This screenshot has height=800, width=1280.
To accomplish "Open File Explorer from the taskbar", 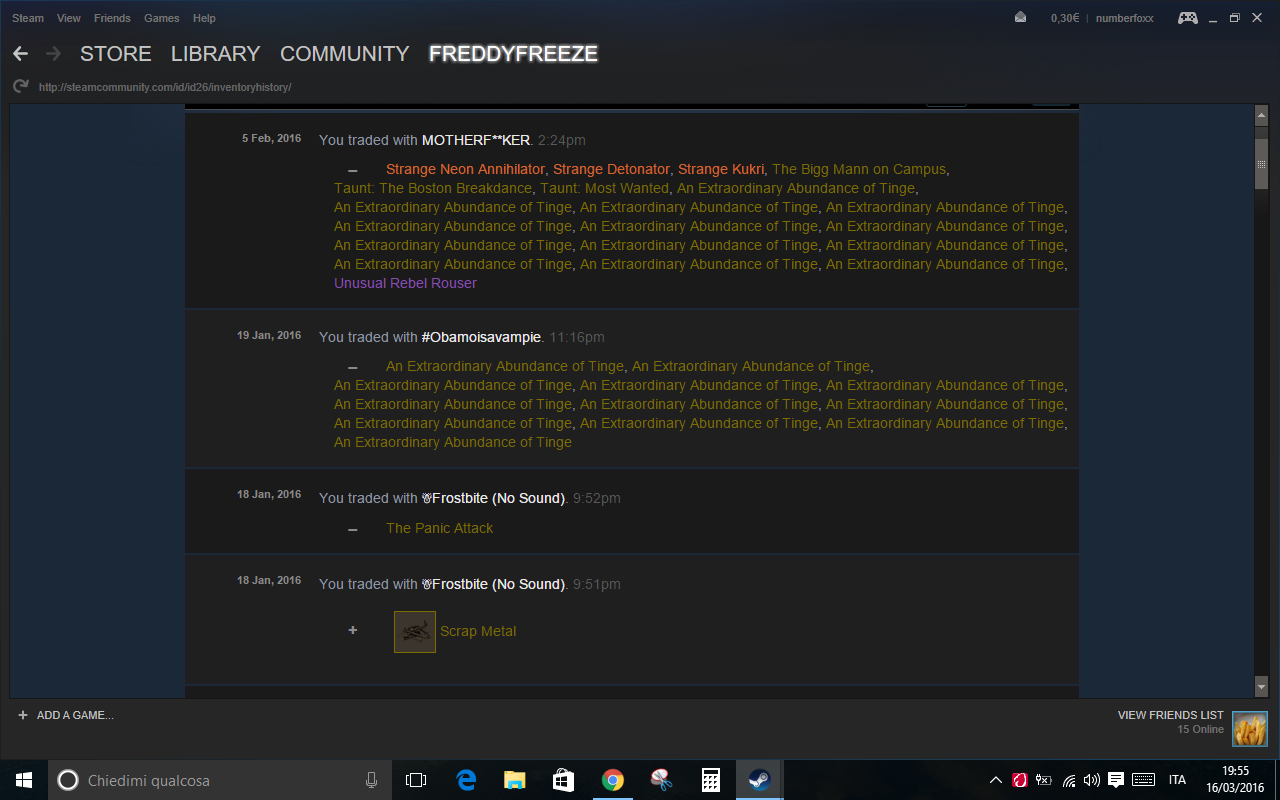I will pos(514,780).
